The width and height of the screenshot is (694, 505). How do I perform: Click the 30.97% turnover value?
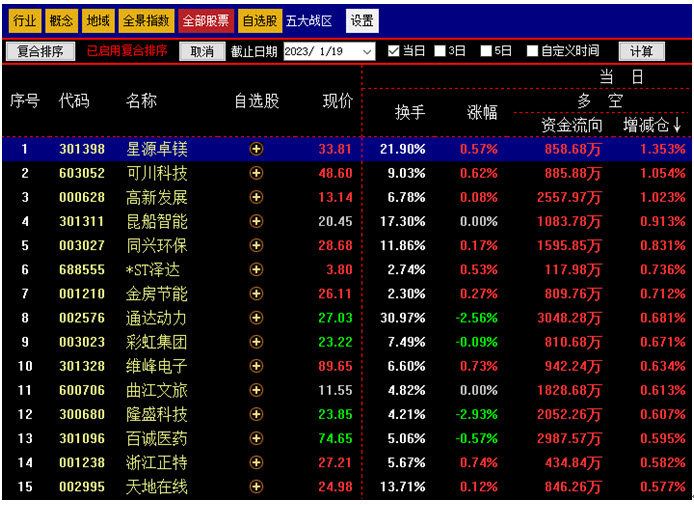[403, 318]
